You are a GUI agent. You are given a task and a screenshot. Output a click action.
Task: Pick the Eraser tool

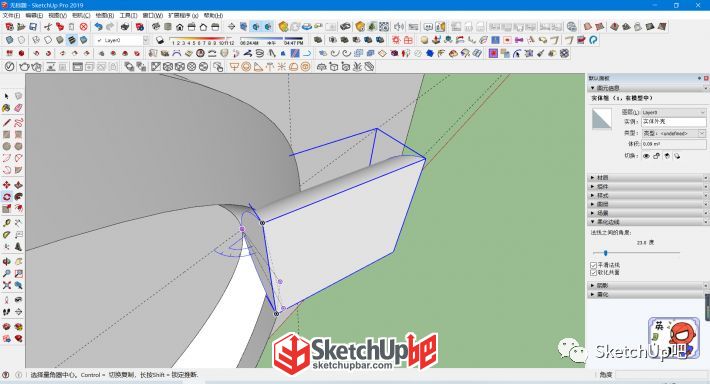(19, 108)
